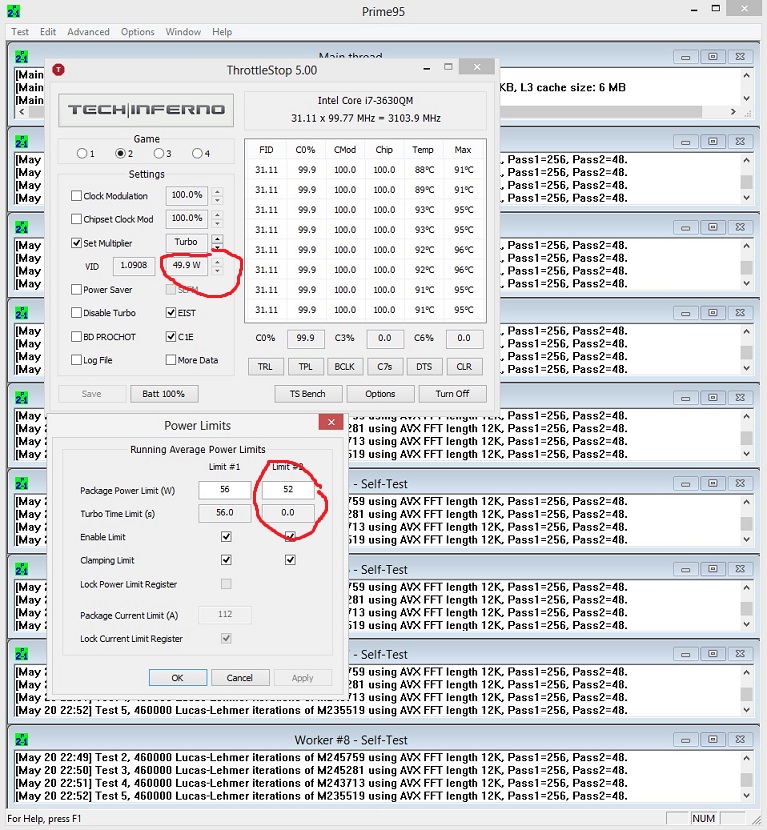
Task: Open the Edit menu
Action: pyautogui.click(x=48, y=32)
